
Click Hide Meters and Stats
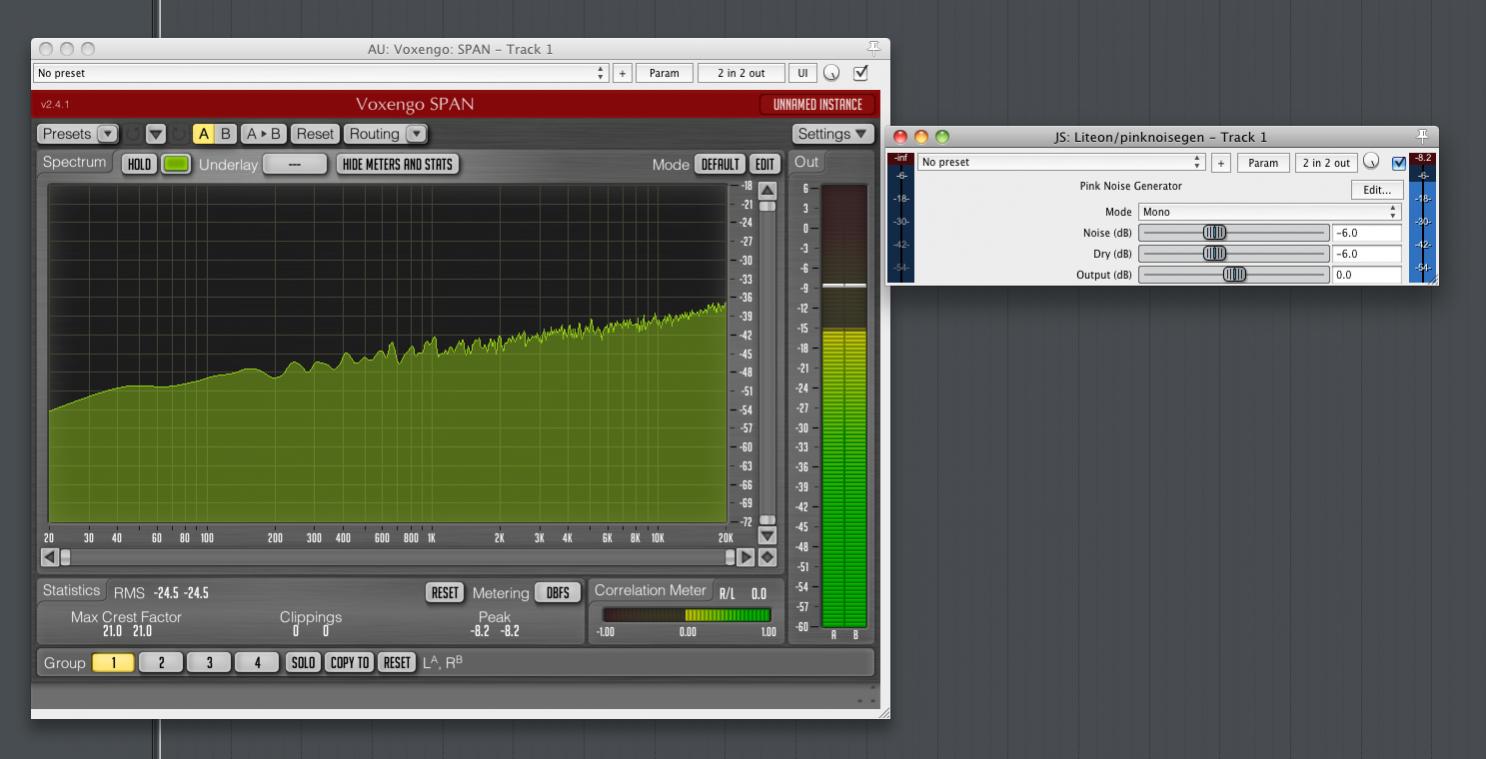[398, 164]
